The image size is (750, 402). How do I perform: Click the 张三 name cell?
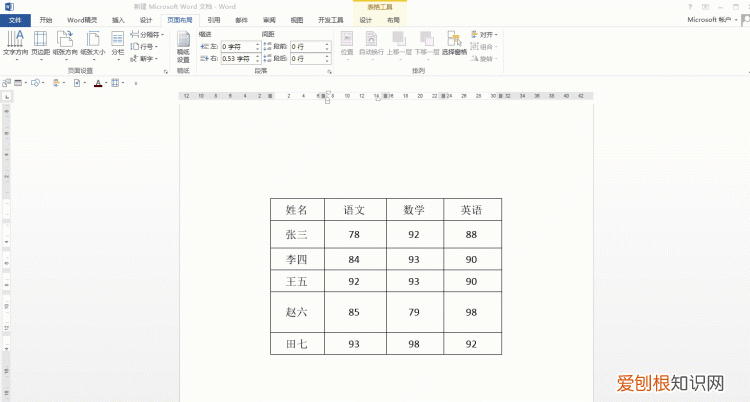(297, 234)
